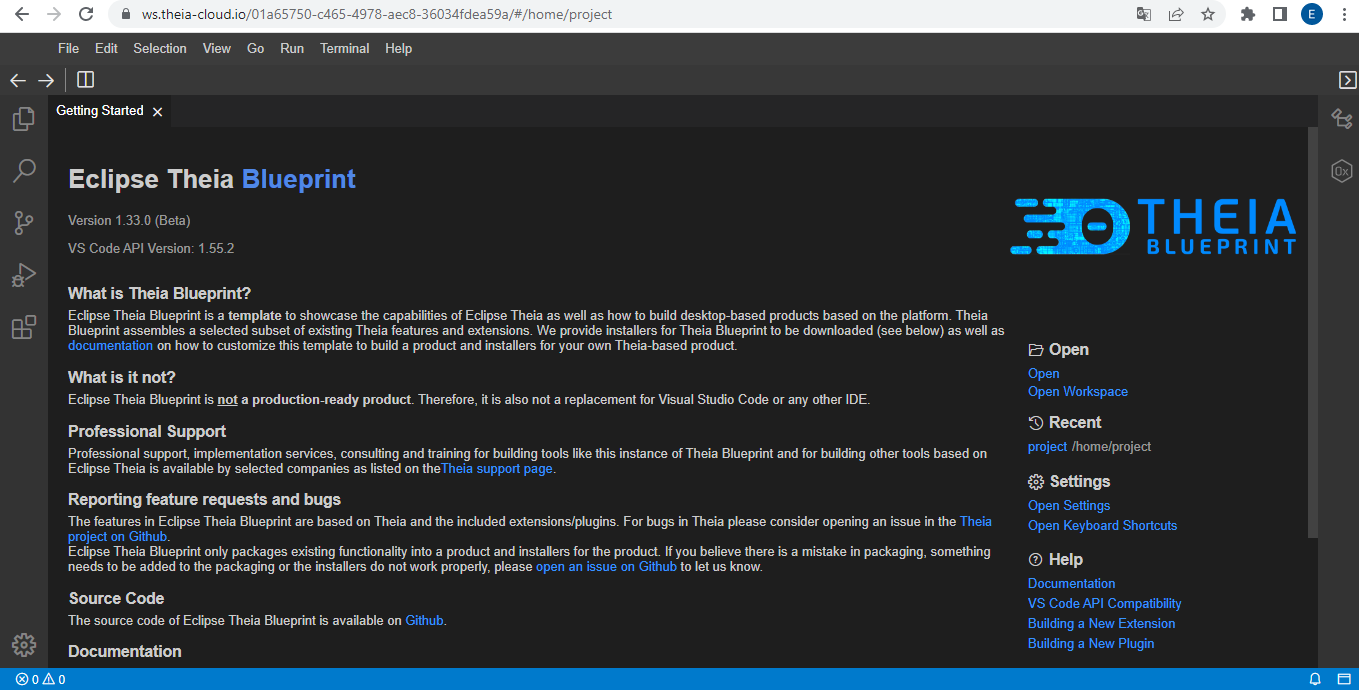Bookmark this page with the star icon
Image resolution: width=1359 pixels, height=690 pixels.
[1208, 14]
